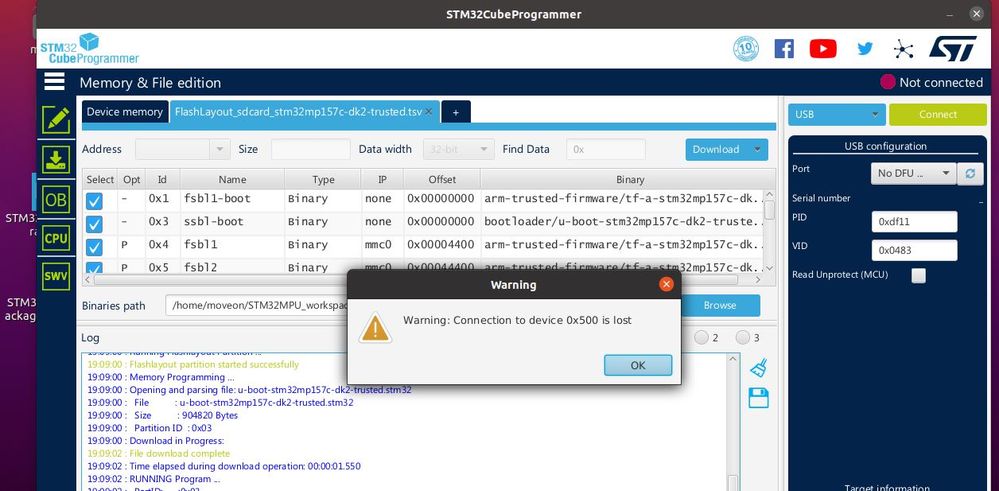The image size is (999, 491).
Task: Click the Id column header
Action: (x=162, y=180)
